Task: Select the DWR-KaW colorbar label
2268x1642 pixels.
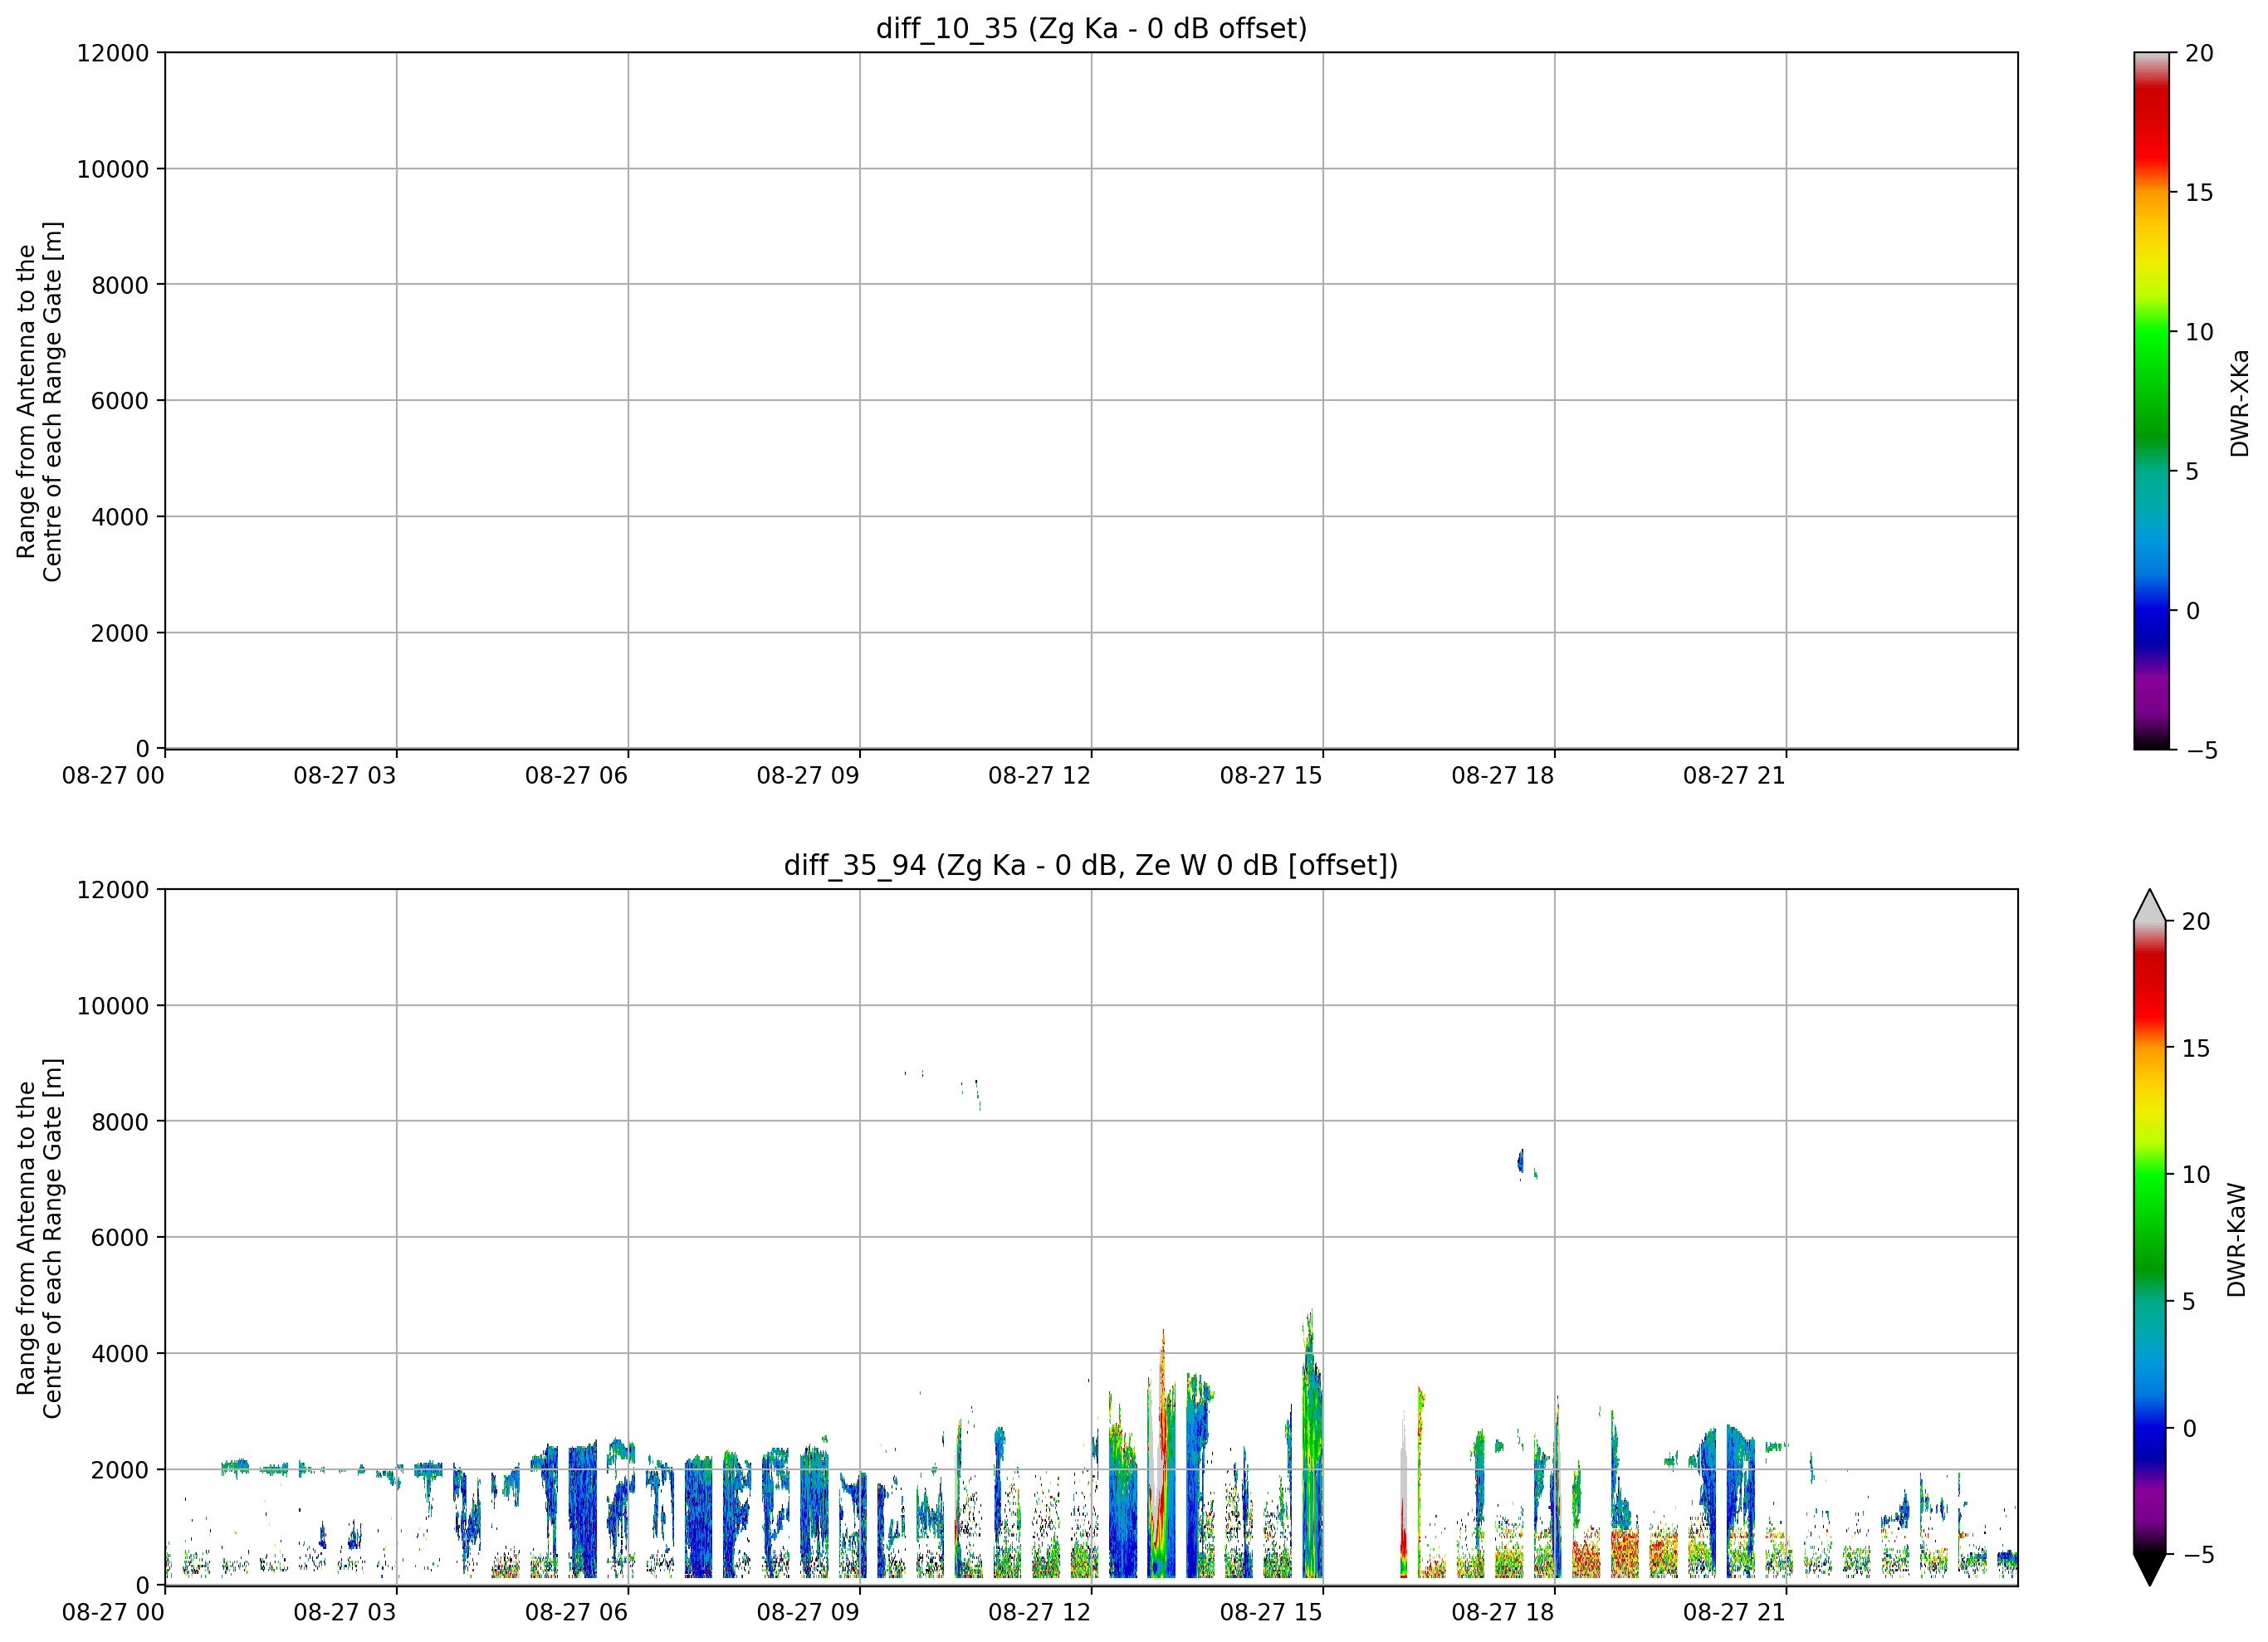Action: (x=2237, y=1240)
